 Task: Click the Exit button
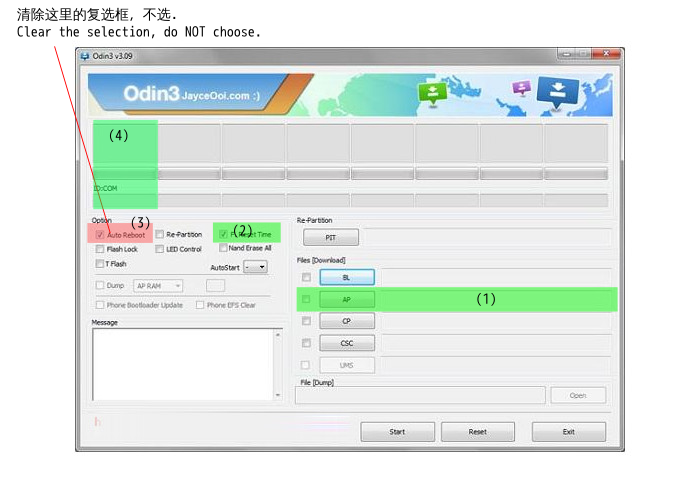point(569,432)
